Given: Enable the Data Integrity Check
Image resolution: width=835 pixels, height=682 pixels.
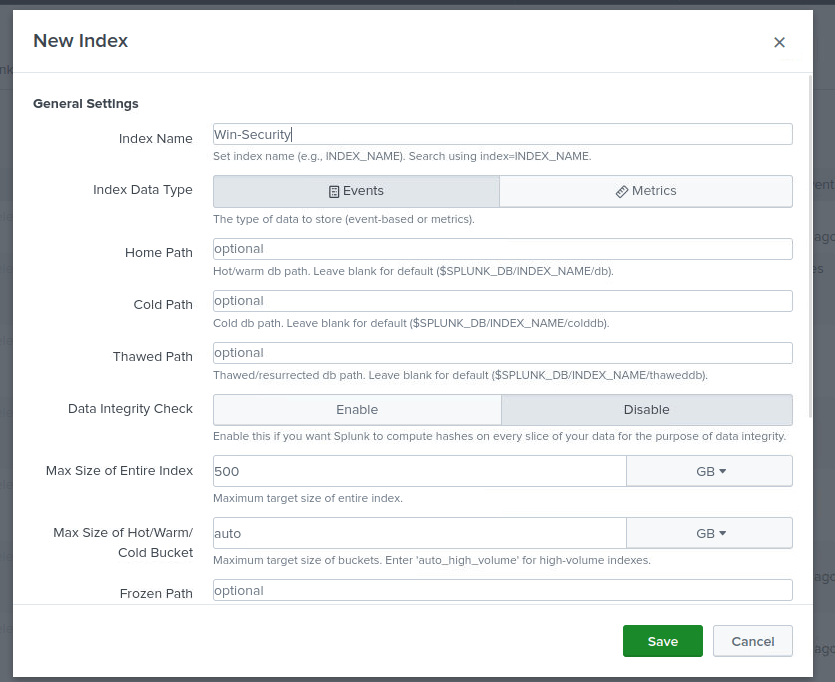Looking at the screenshot, I should (357, 410).
